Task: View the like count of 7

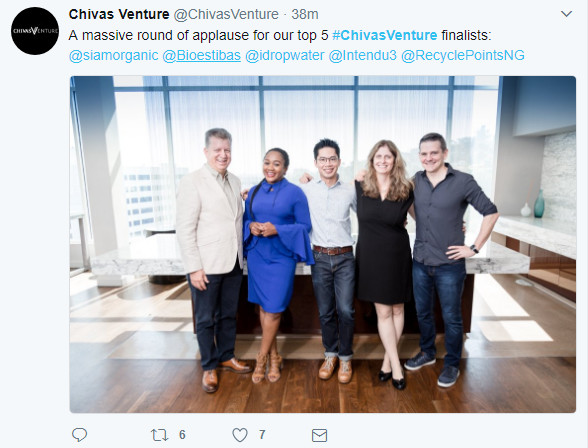Action: [262, 435]
